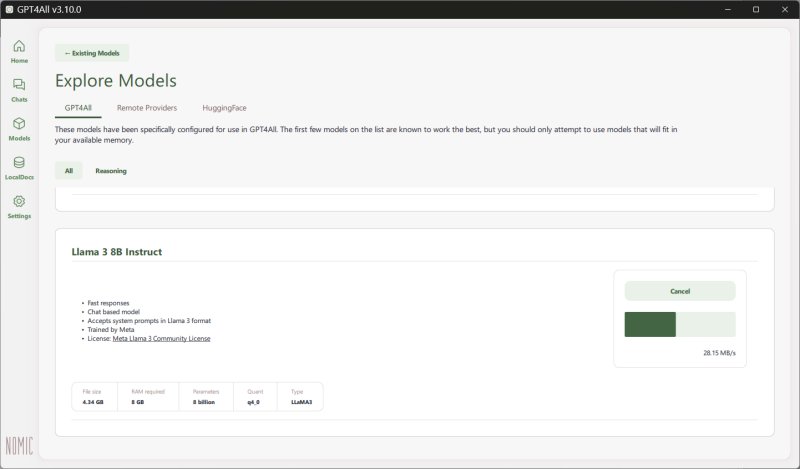
Task: Open the Settings gear icon
Action: 19,201
